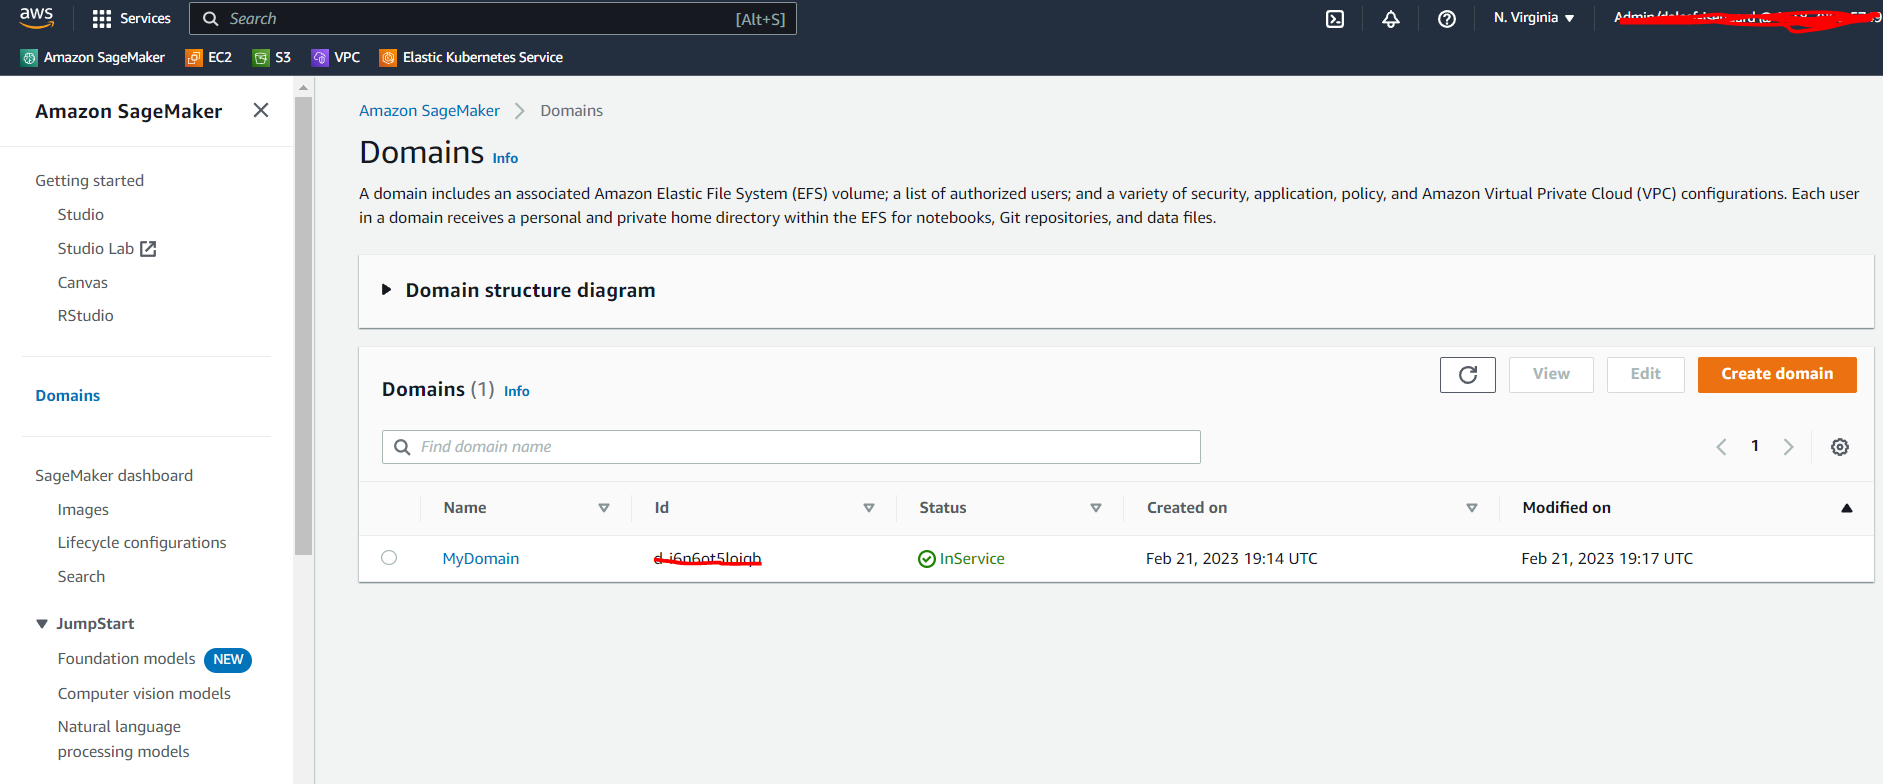1883x784 pixels.
Task: Click the Edit button
Action: click(1646, 375)
